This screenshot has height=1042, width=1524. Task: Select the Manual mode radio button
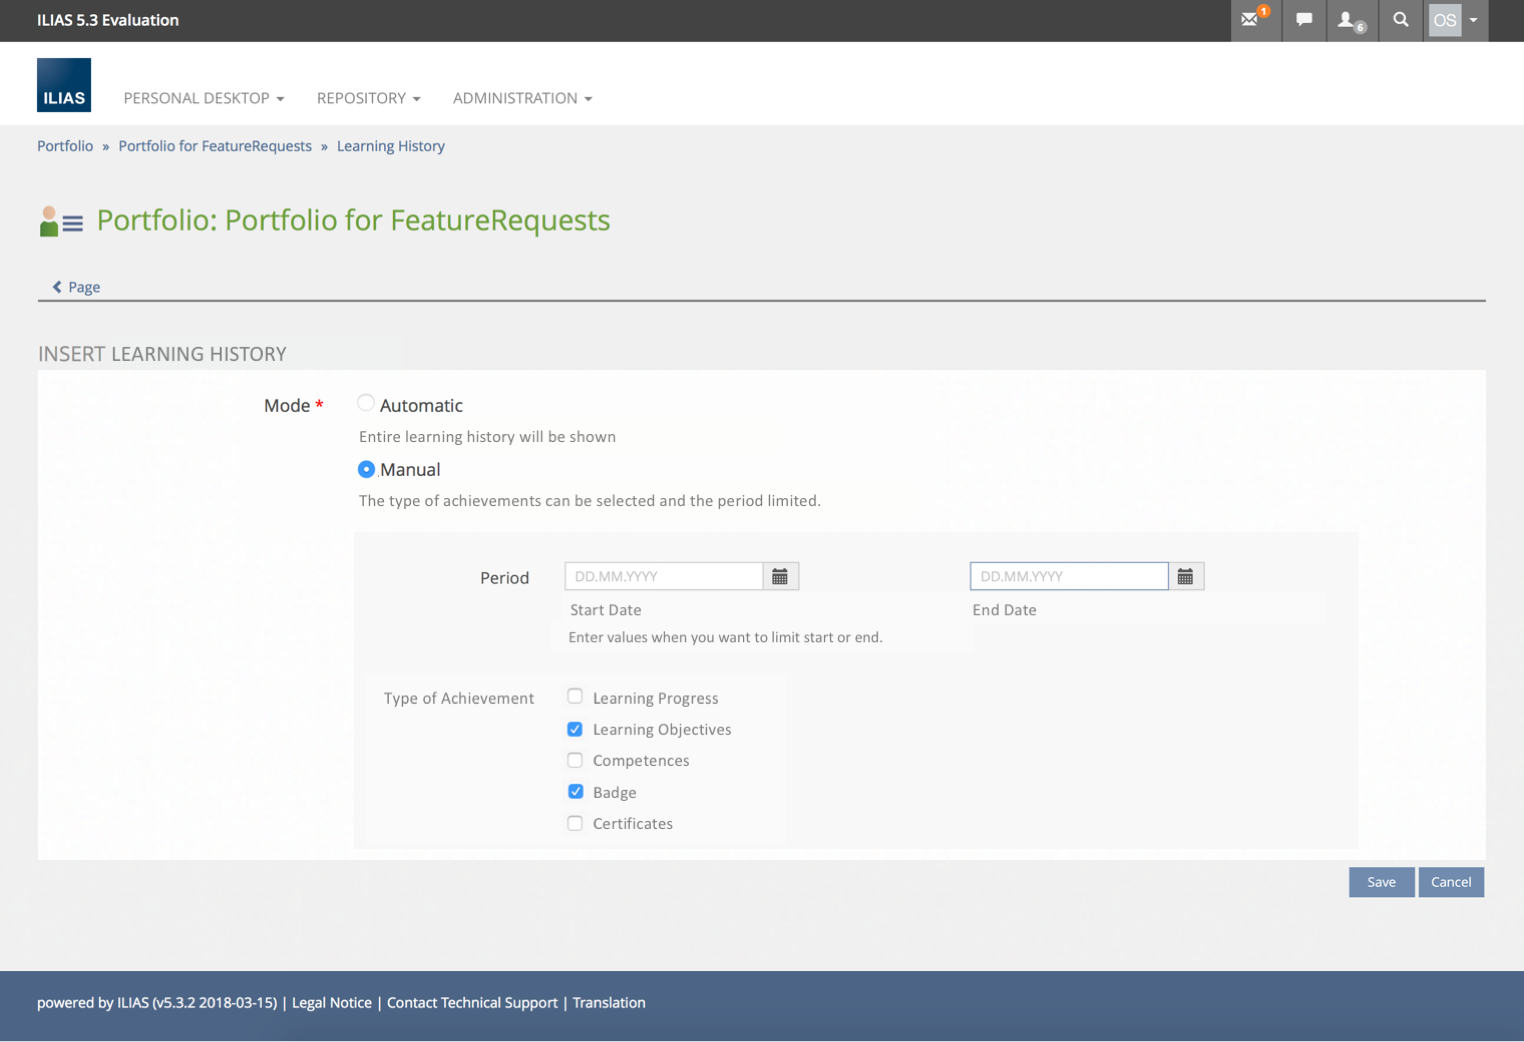tap(366, 469)
